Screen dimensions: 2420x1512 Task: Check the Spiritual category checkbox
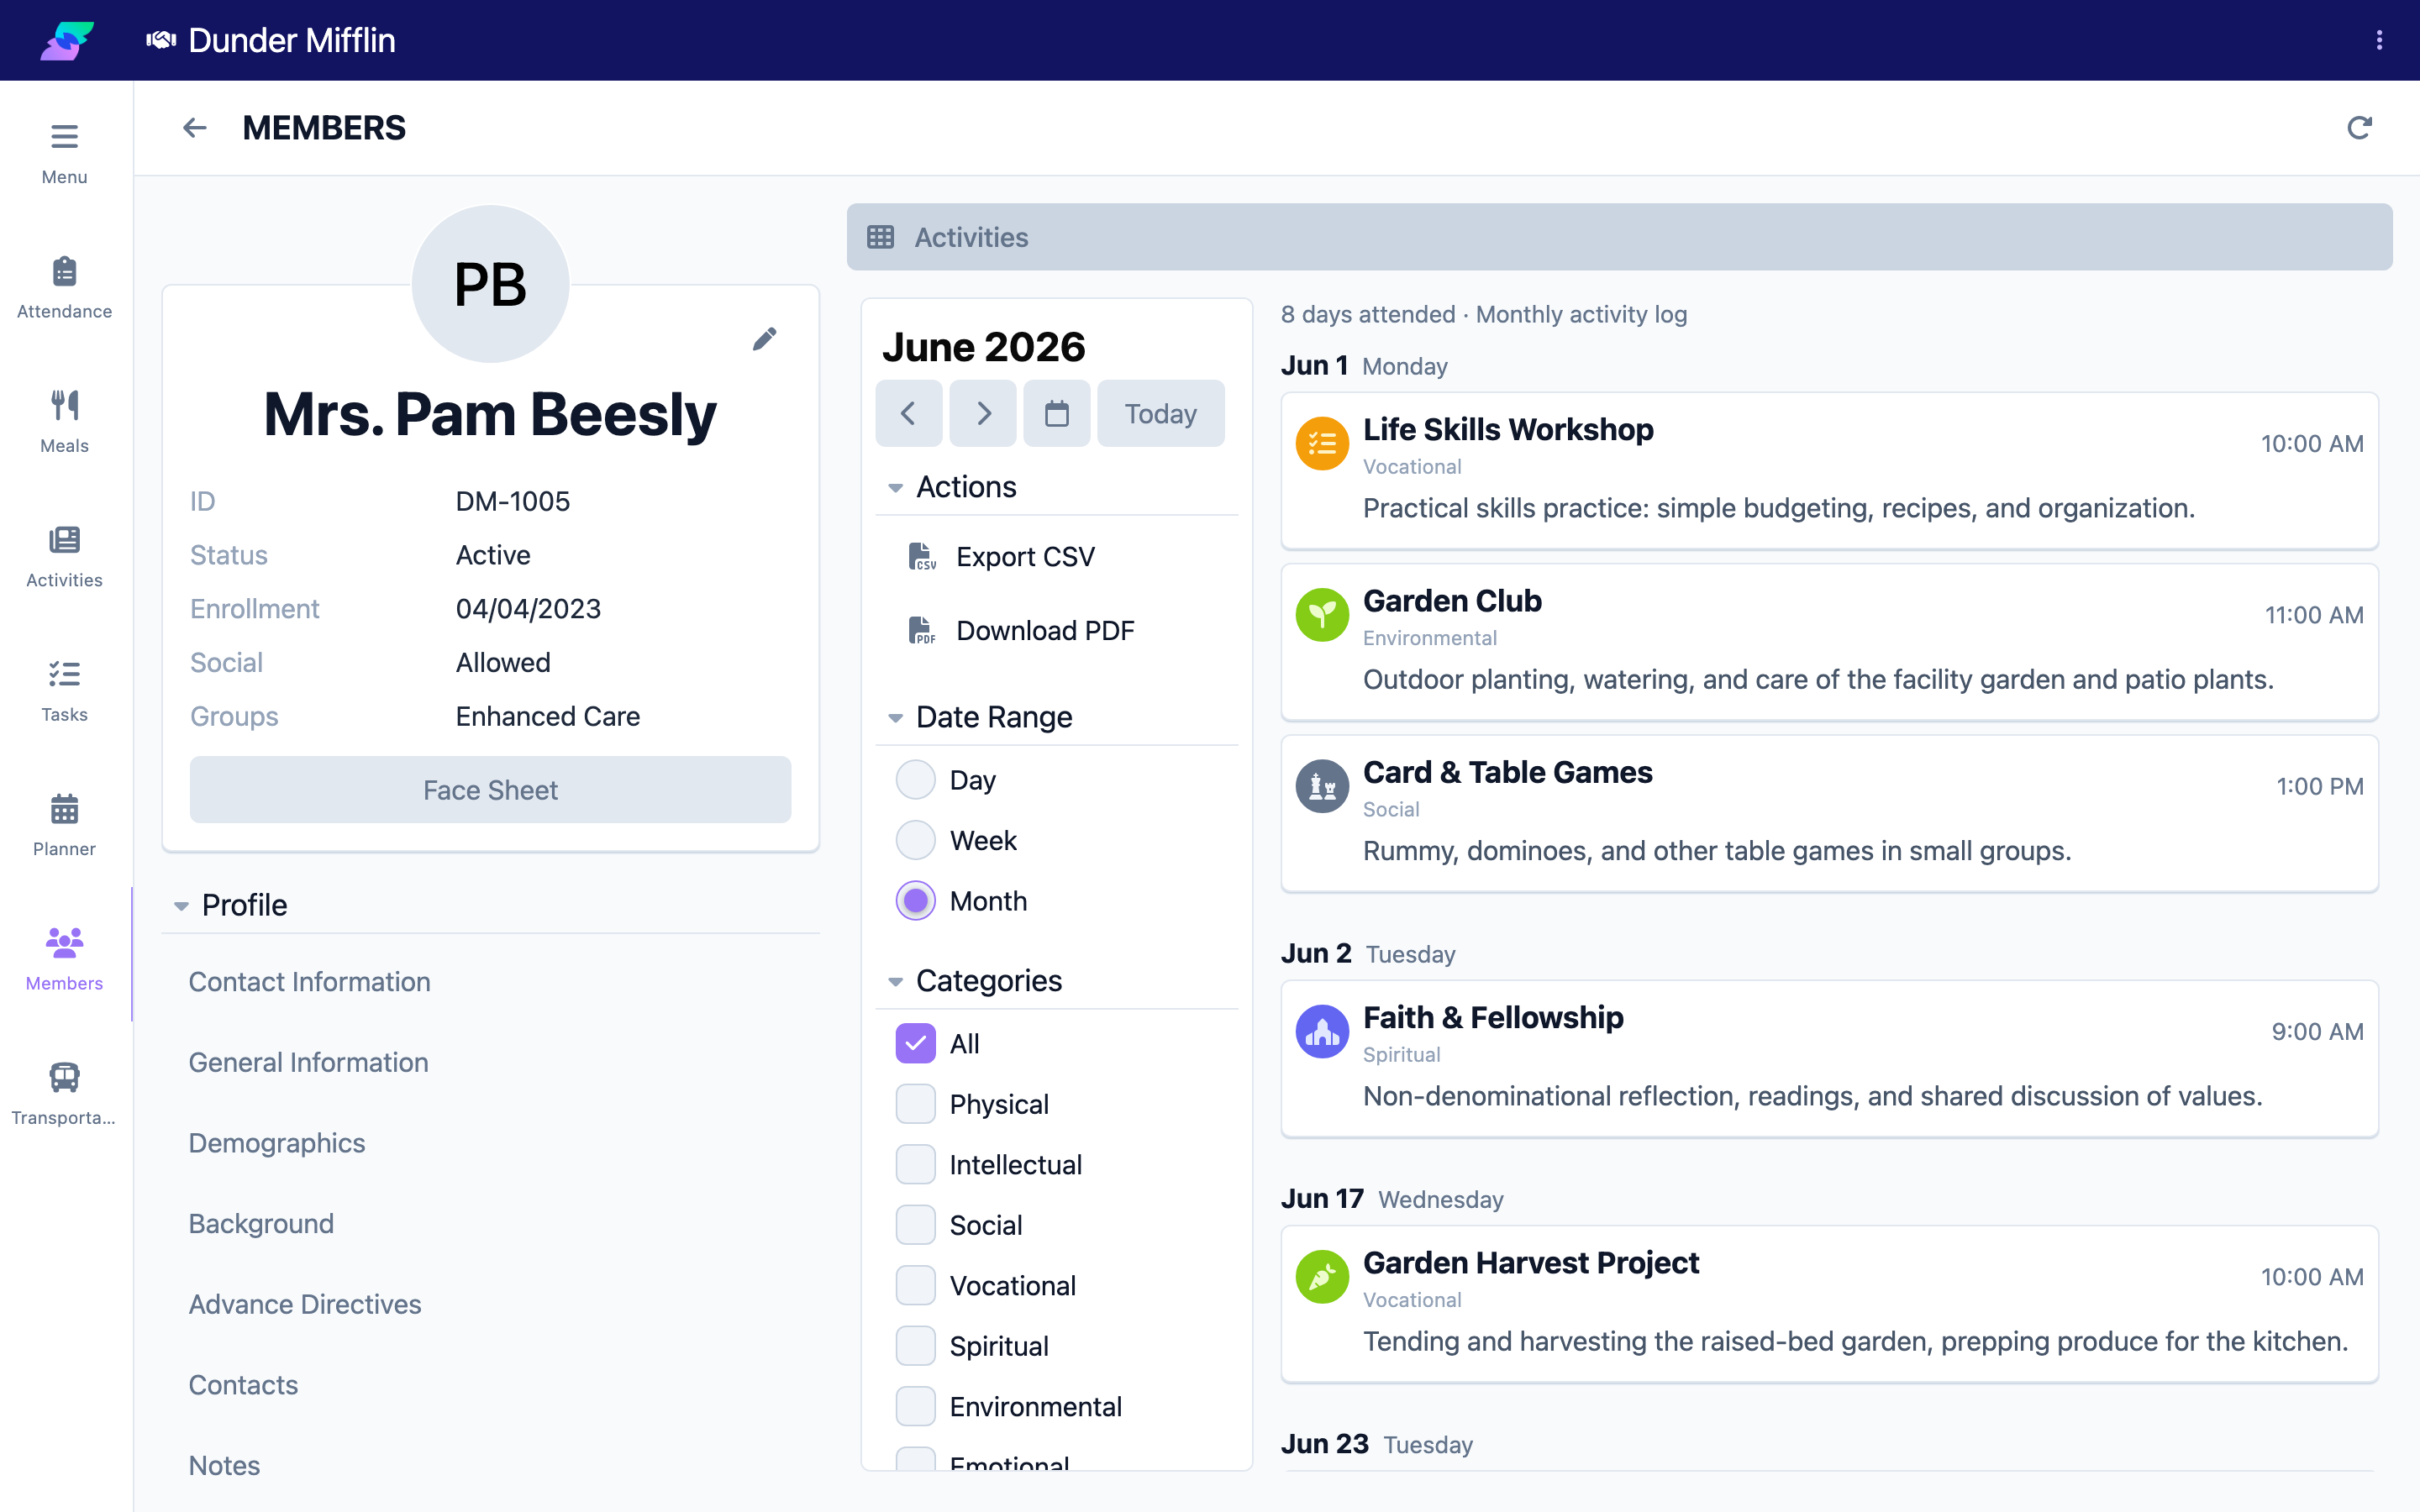tap(915, 1346)
